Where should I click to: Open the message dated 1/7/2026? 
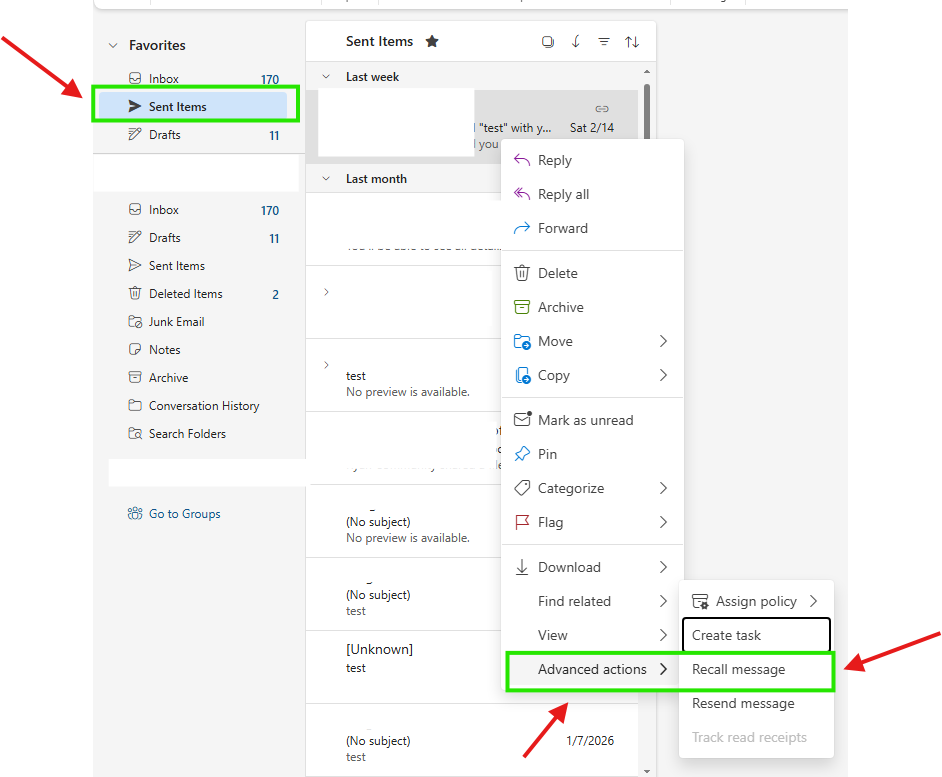pos(472,740)
